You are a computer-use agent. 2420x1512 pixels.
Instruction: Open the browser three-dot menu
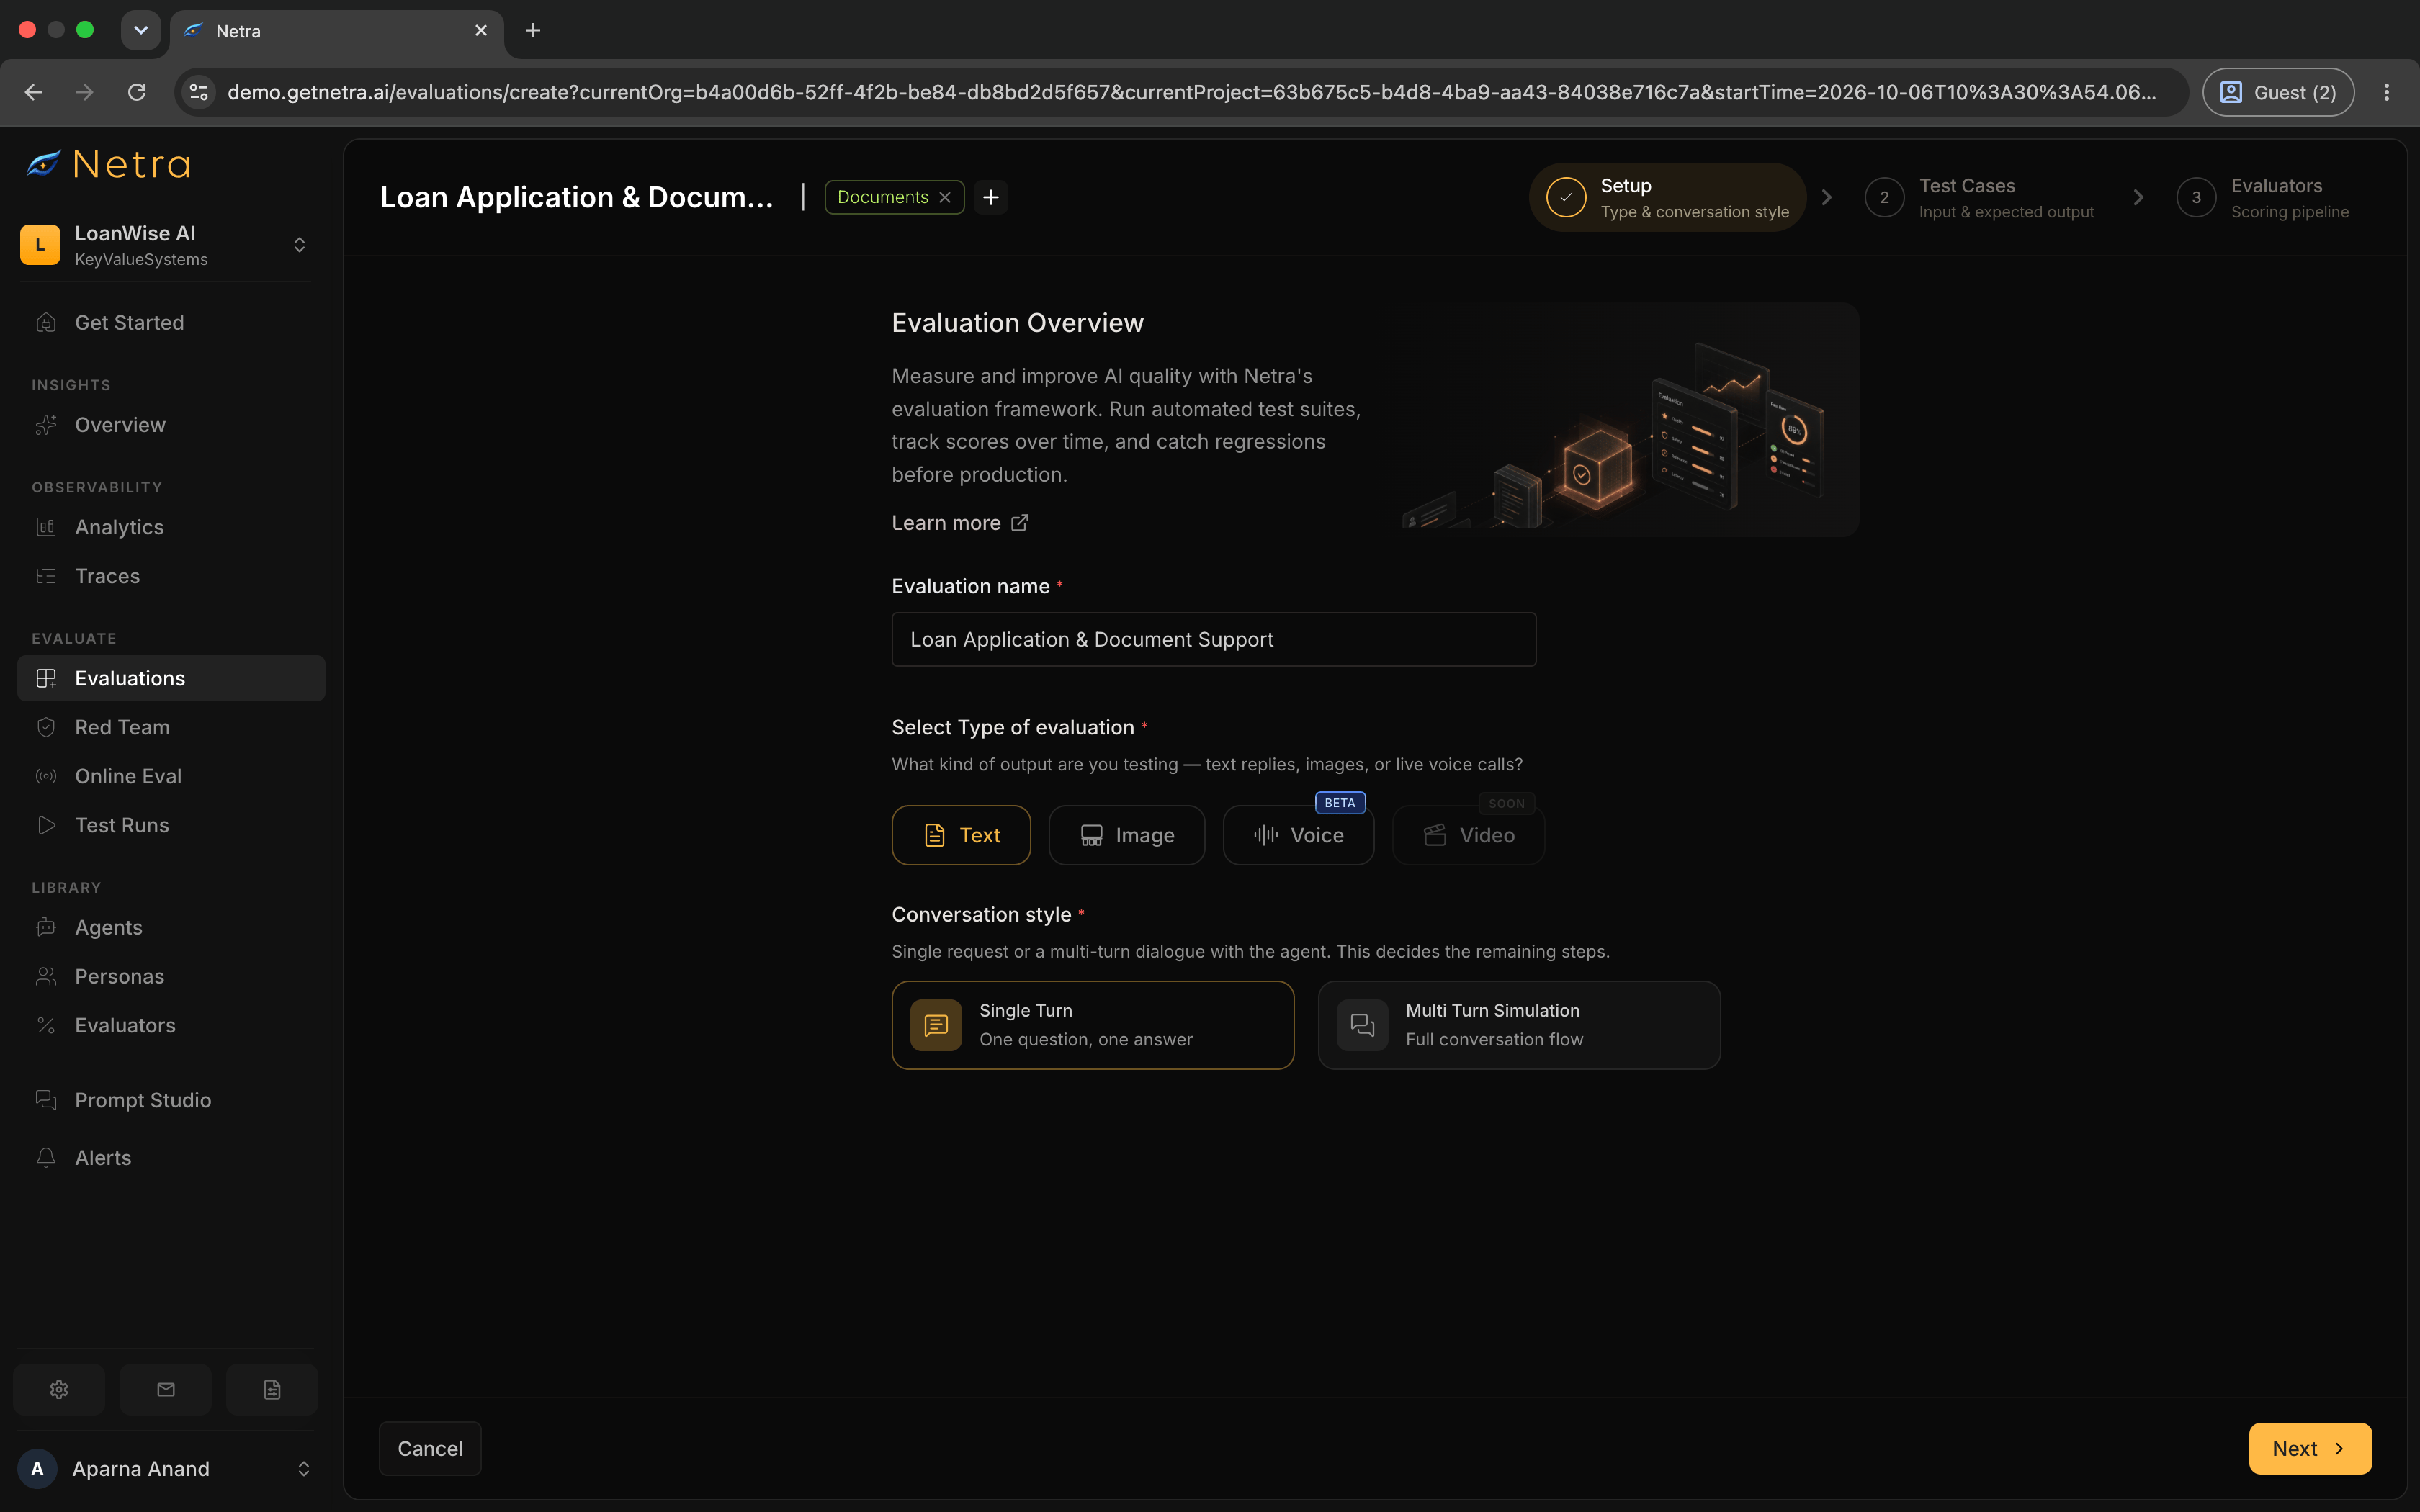[2387, 92]
